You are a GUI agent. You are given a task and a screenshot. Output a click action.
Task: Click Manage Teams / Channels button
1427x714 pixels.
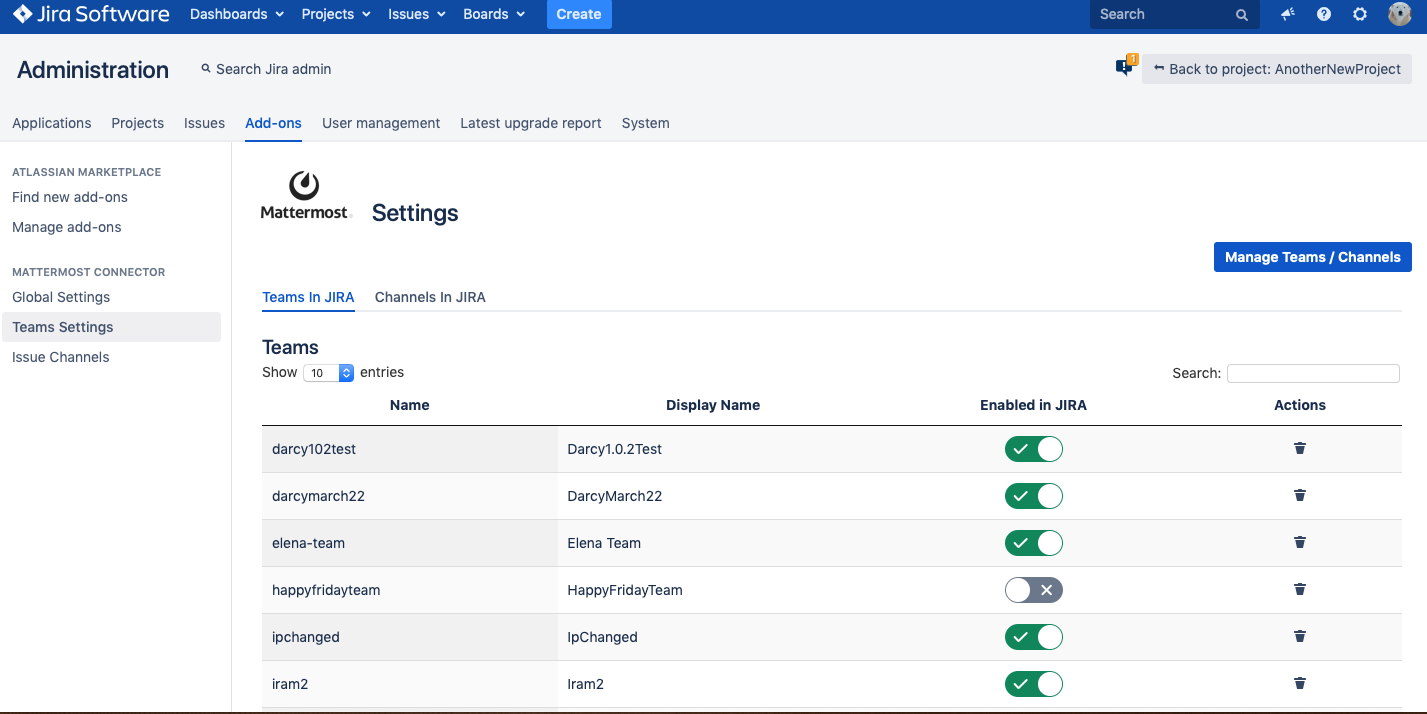pos(1312,257)
